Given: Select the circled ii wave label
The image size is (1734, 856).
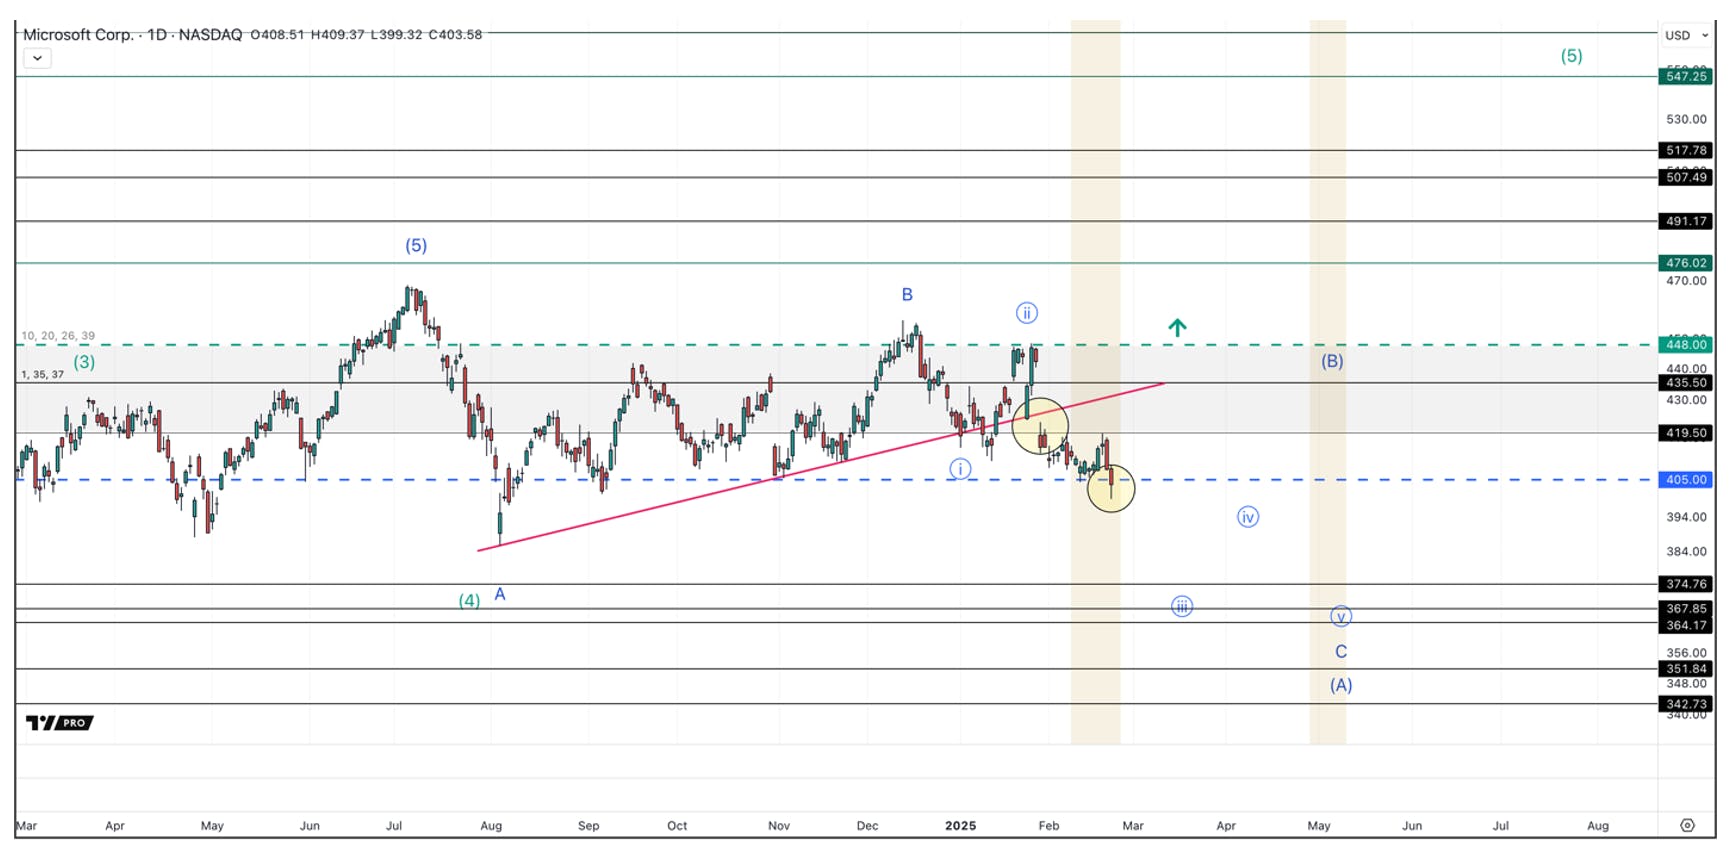Looking at the screenshot, I should coord(1026,313).
